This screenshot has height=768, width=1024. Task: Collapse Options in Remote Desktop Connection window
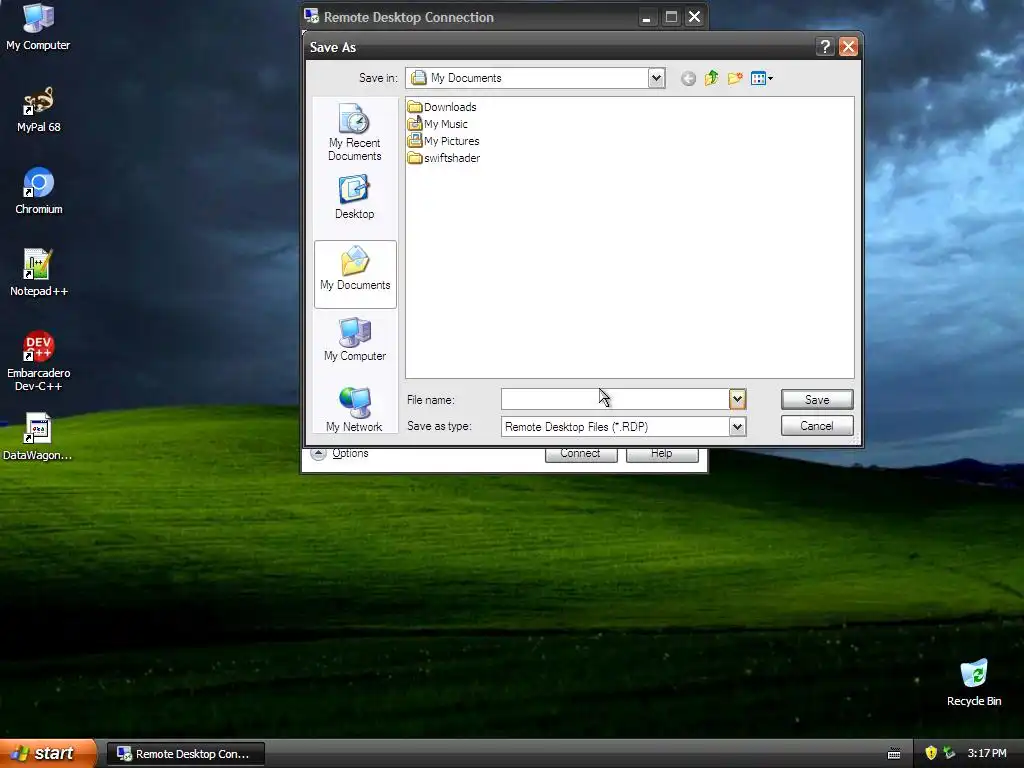[x=340, y=453]
